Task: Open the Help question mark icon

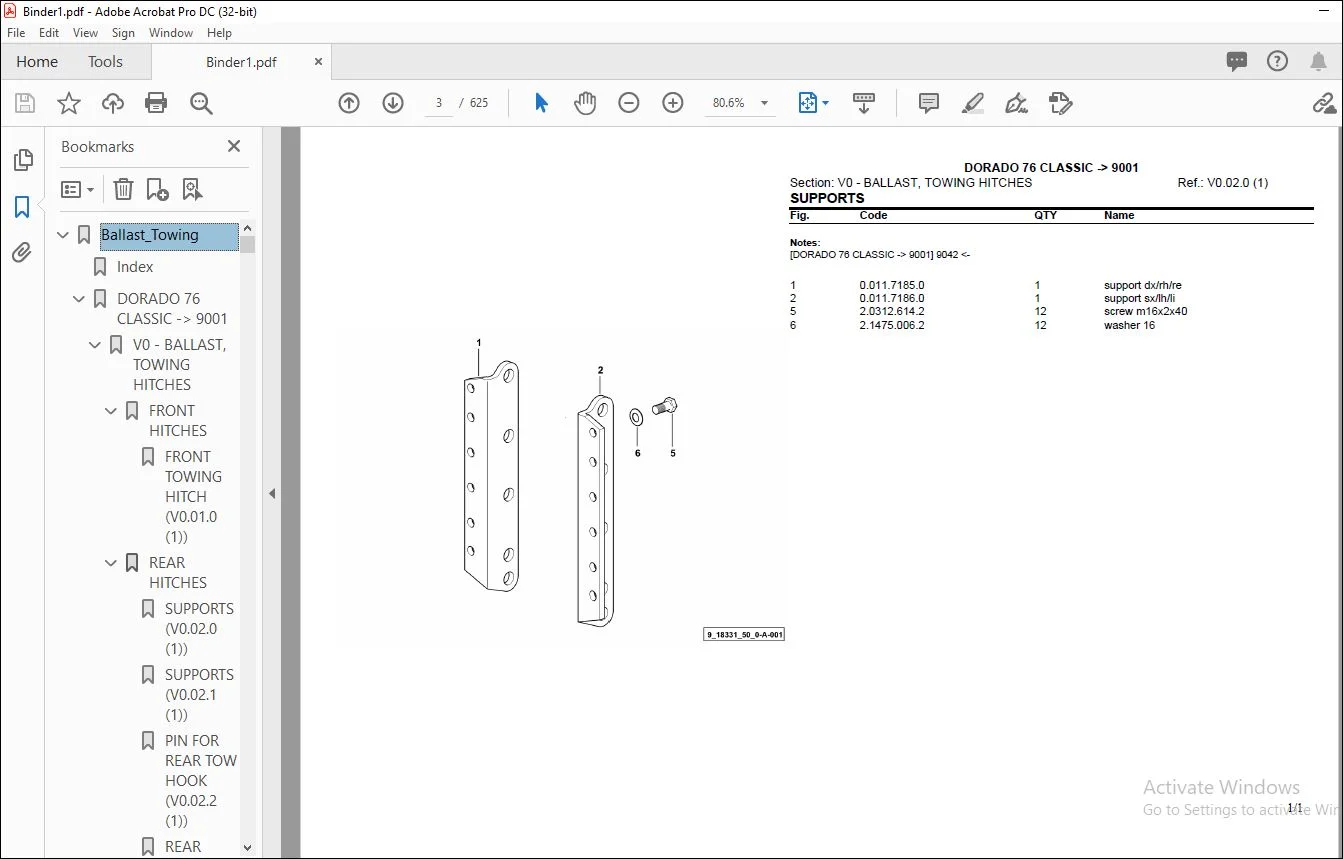Action: pos(1277,62)
